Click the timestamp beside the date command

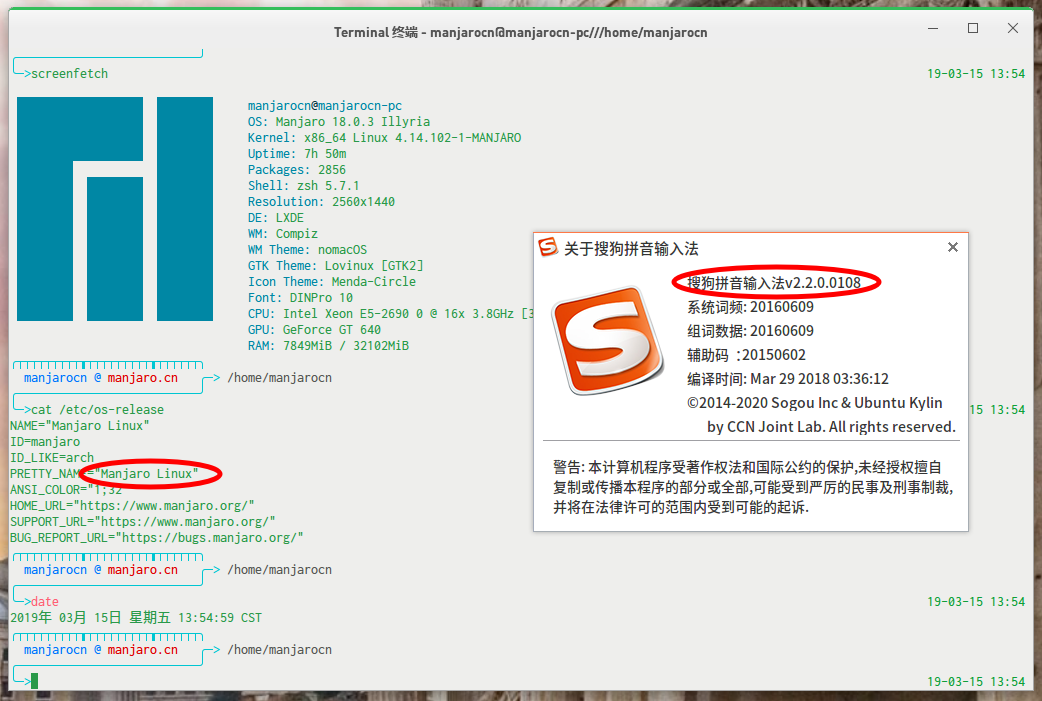pos(976,601)
